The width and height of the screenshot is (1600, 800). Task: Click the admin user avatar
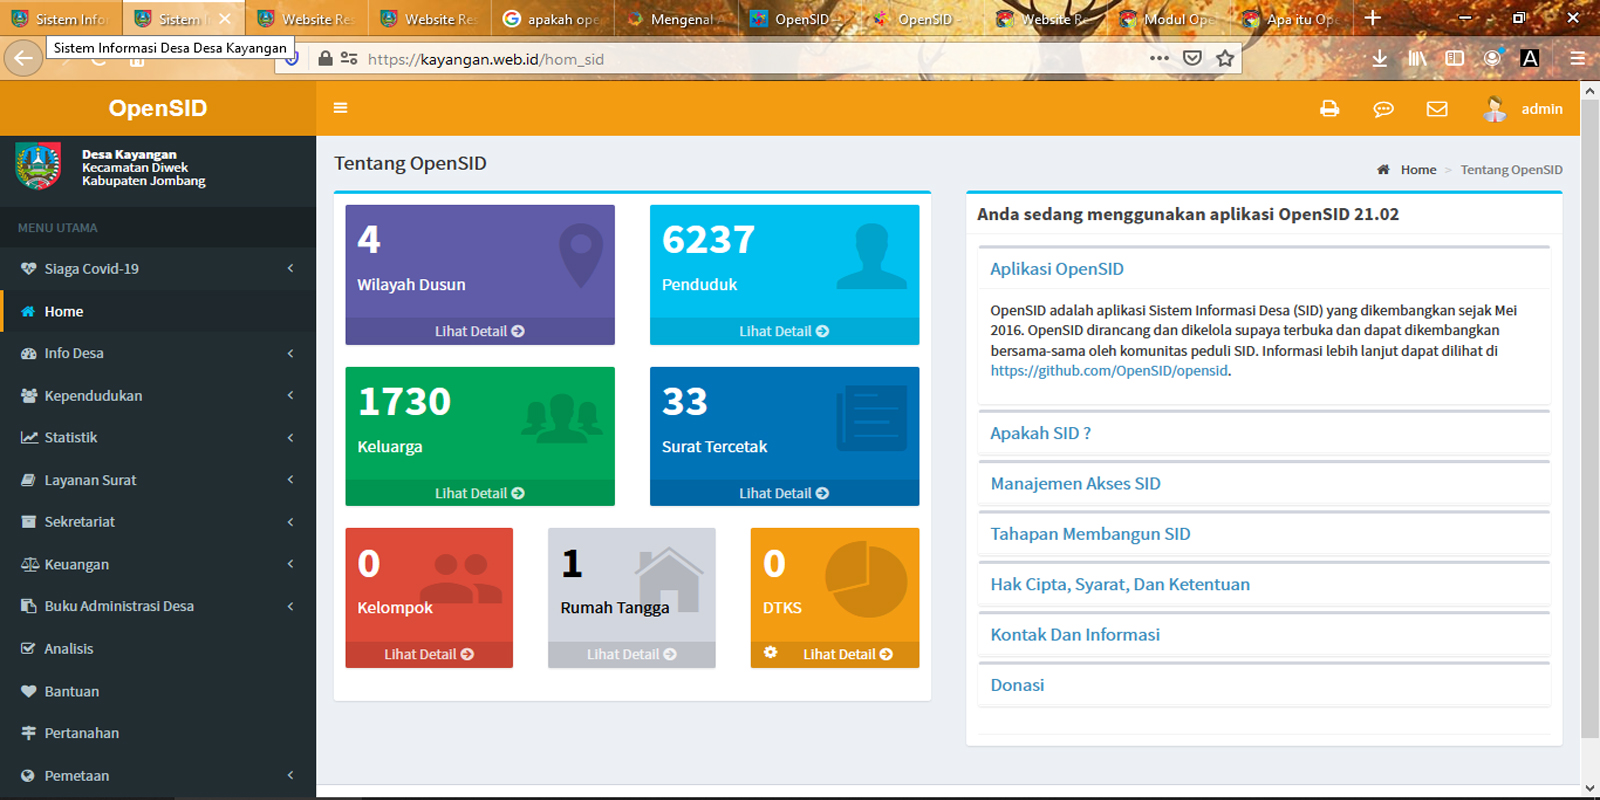point(1495,109)
